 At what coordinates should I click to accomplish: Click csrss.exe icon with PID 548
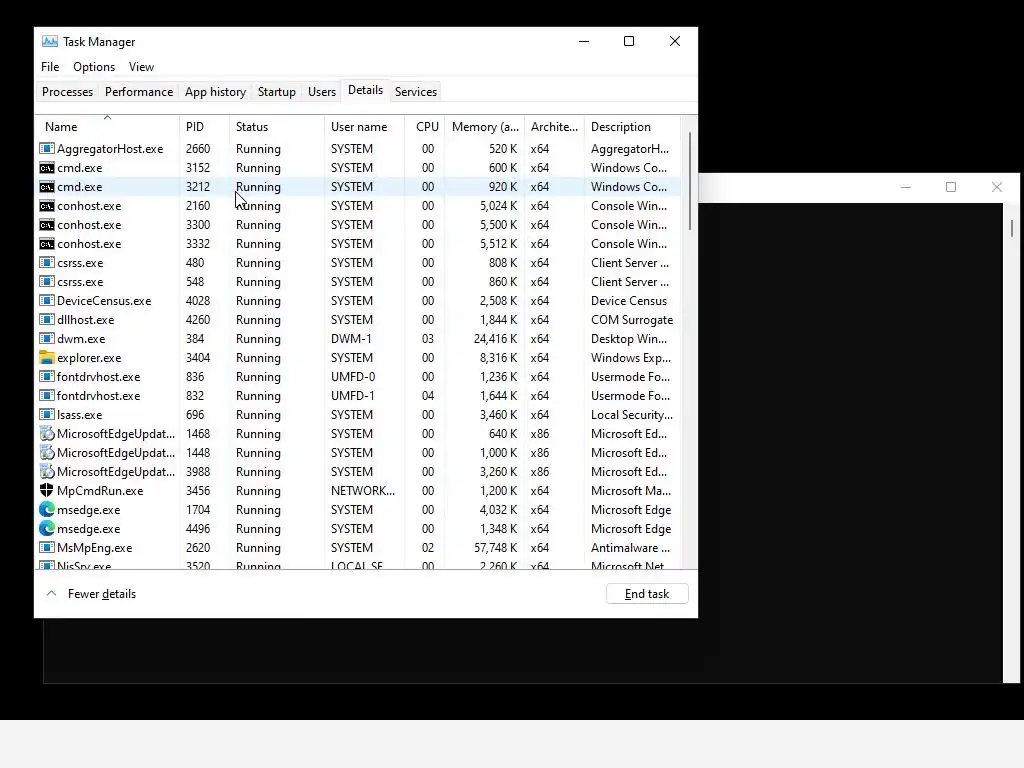click(x=46, y=281)
